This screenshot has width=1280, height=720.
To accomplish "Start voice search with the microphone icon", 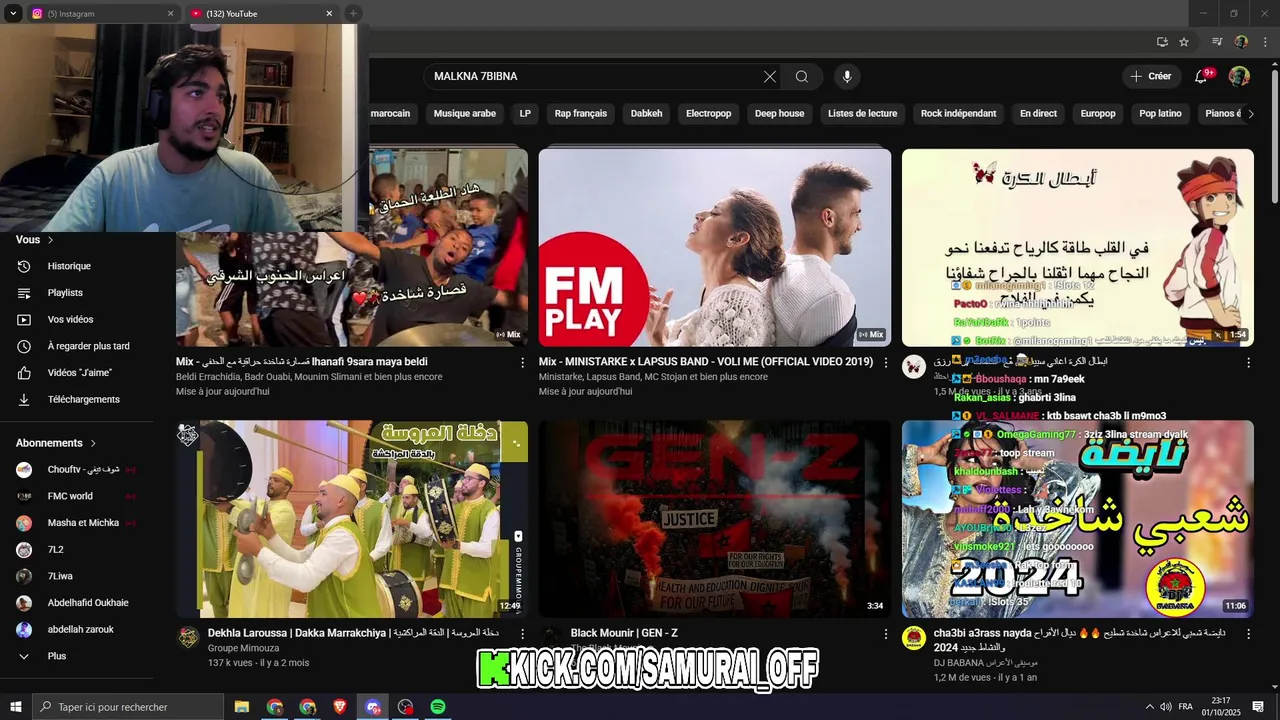I will (x=847, y=77).
